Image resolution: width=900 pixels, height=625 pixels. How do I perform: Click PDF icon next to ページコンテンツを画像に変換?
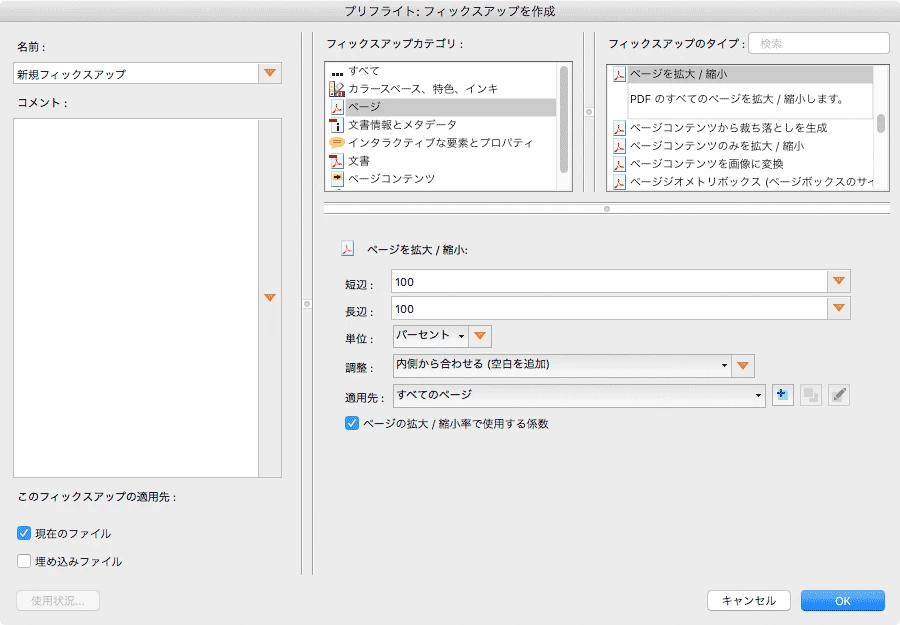(x=619, y=164)
